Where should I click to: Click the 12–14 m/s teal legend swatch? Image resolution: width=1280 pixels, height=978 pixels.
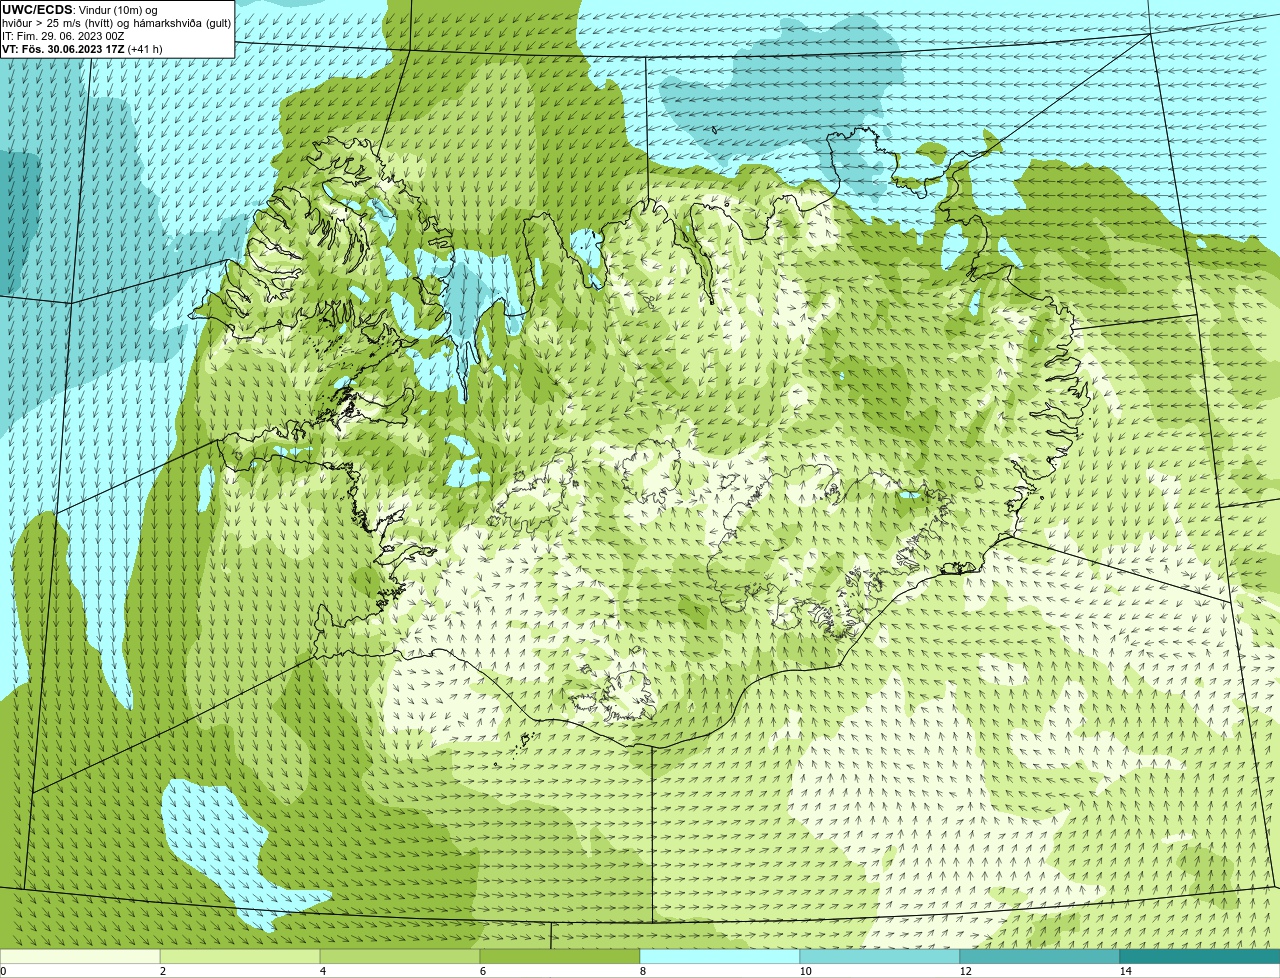pos(1040,956)
